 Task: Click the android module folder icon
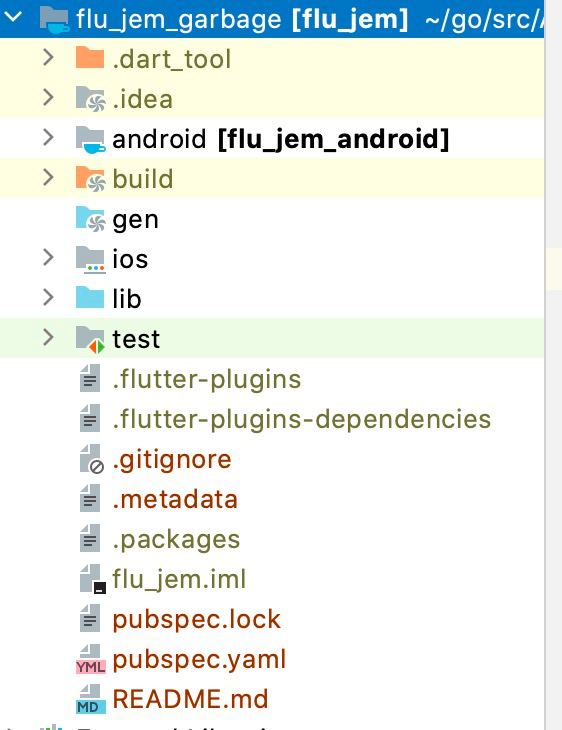click(90, 139)
